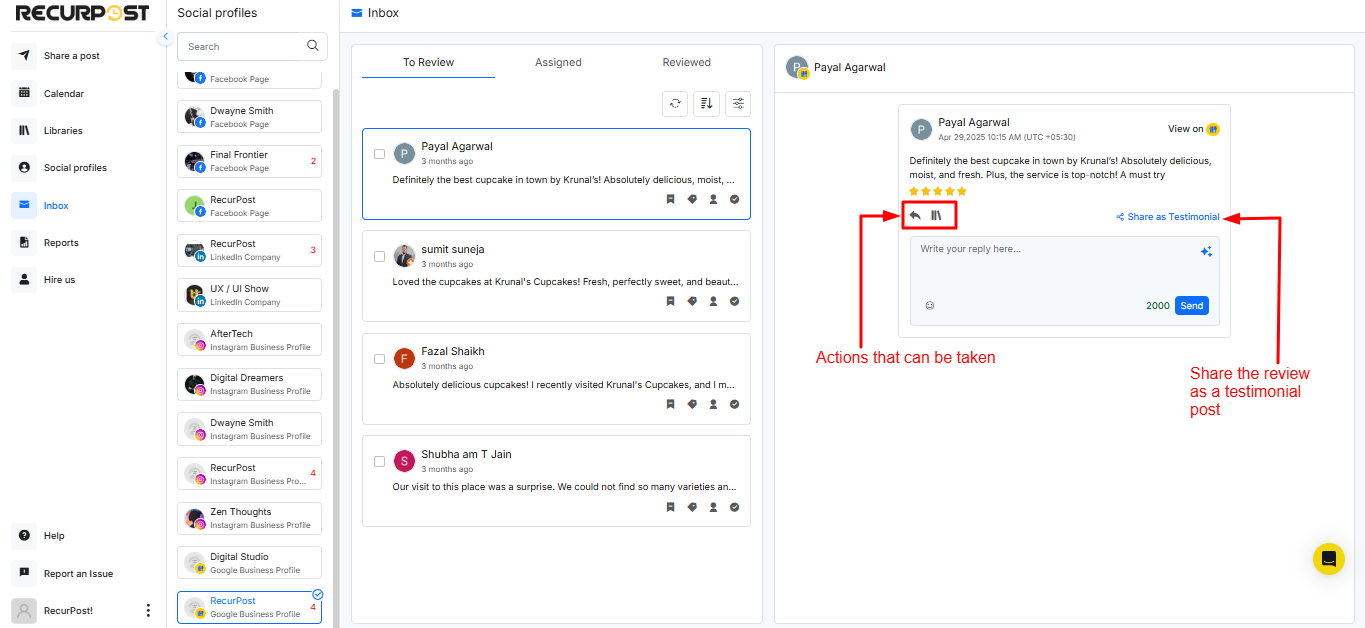Click the search magnifier icon
The image size is (1365, 628).
[313, 46]
